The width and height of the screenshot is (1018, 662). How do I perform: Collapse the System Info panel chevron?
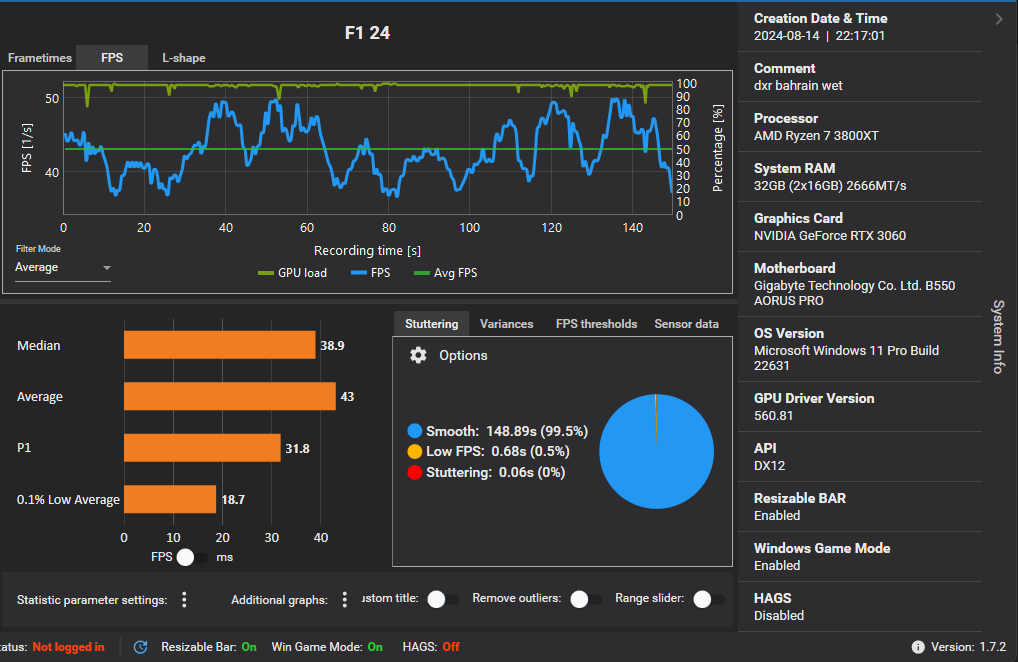point(999,19)
